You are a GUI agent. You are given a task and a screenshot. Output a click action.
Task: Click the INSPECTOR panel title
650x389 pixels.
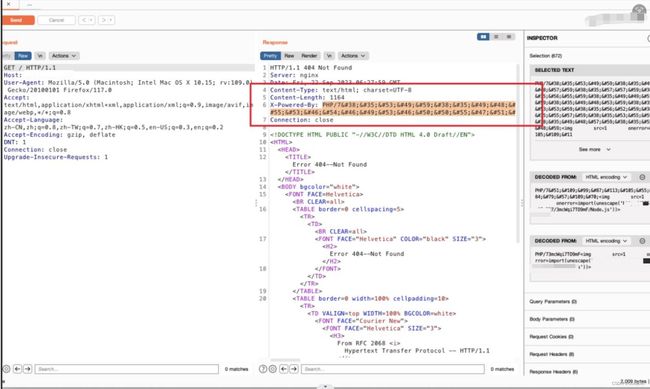pos(542,38)
